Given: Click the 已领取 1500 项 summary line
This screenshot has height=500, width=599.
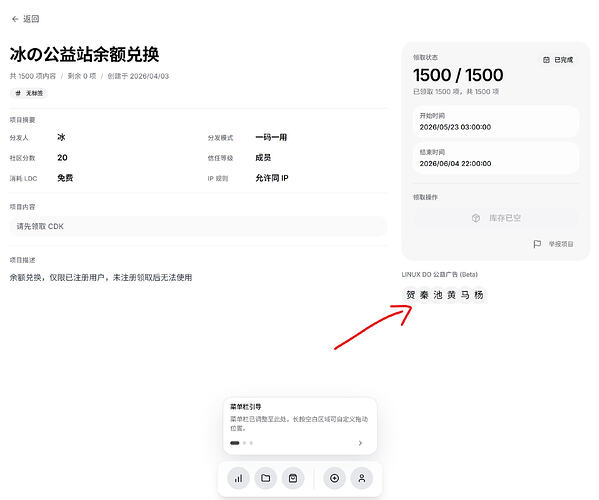Looking at the screenshot, I should [456, 92].
